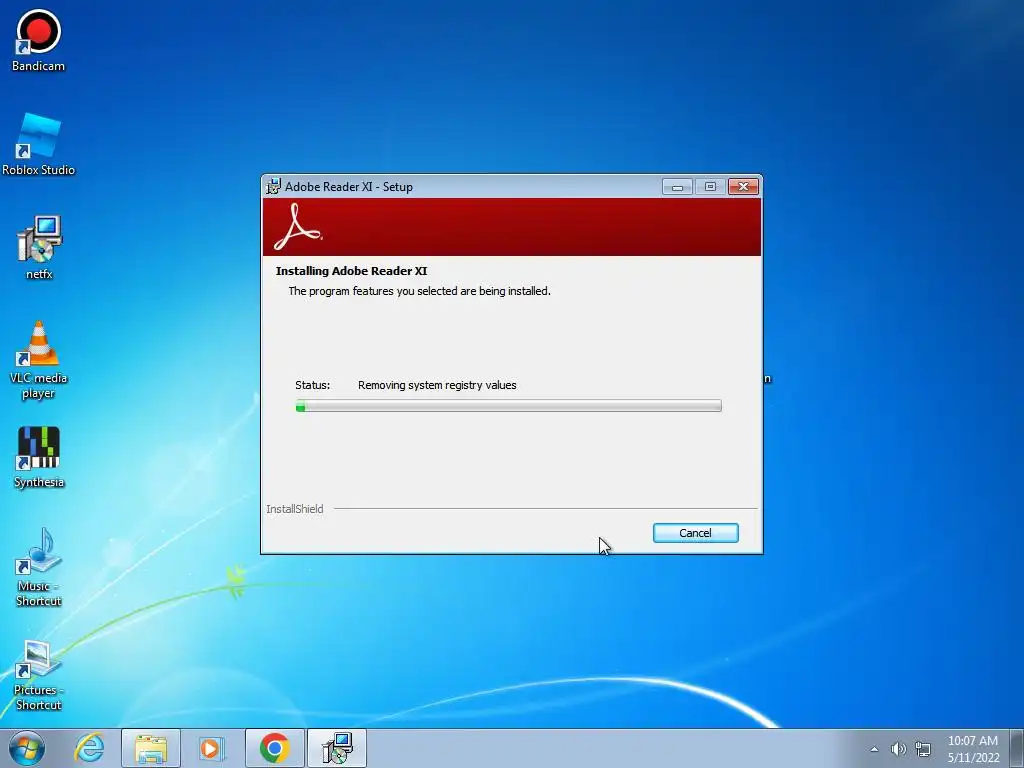Select the Pictures shortcut icon

point(39,675)
